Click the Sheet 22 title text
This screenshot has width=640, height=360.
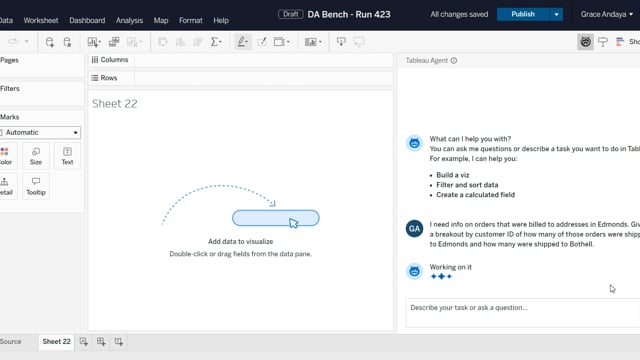point(115,104)
